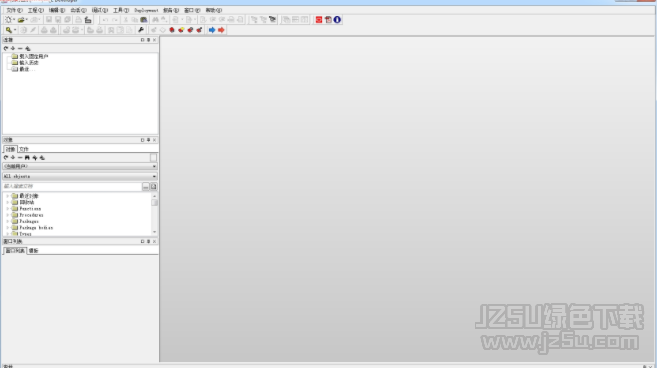Open the Open-folder dropdown arrow
Image resolution: width=657 pixels, height=368 pixels.
[26, 20]
